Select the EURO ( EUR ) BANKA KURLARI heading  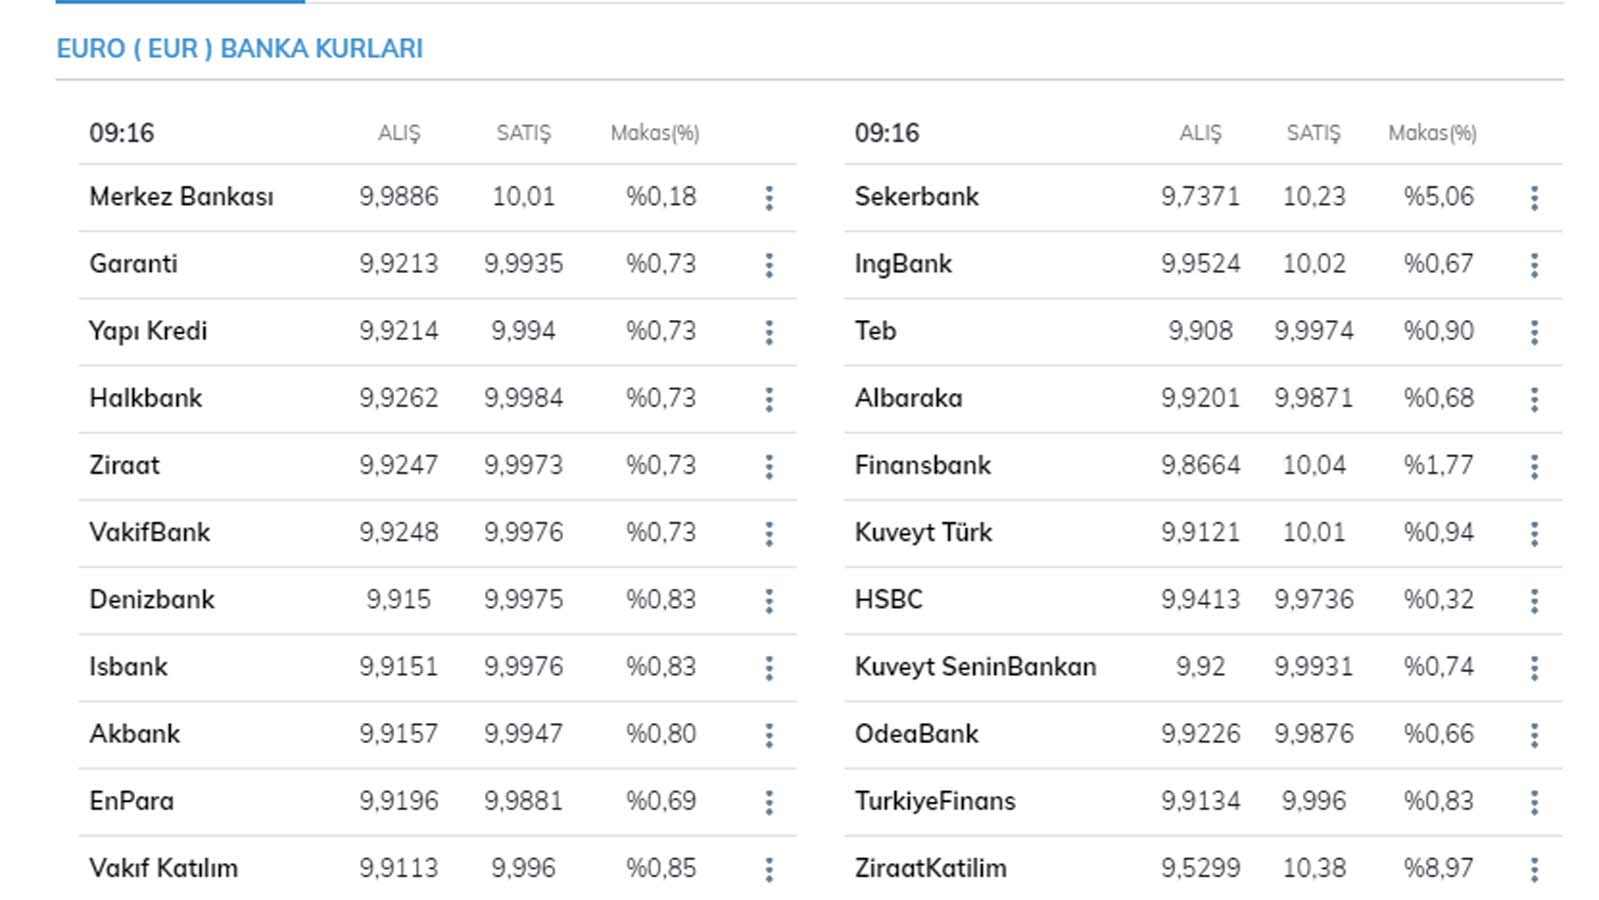240,49
